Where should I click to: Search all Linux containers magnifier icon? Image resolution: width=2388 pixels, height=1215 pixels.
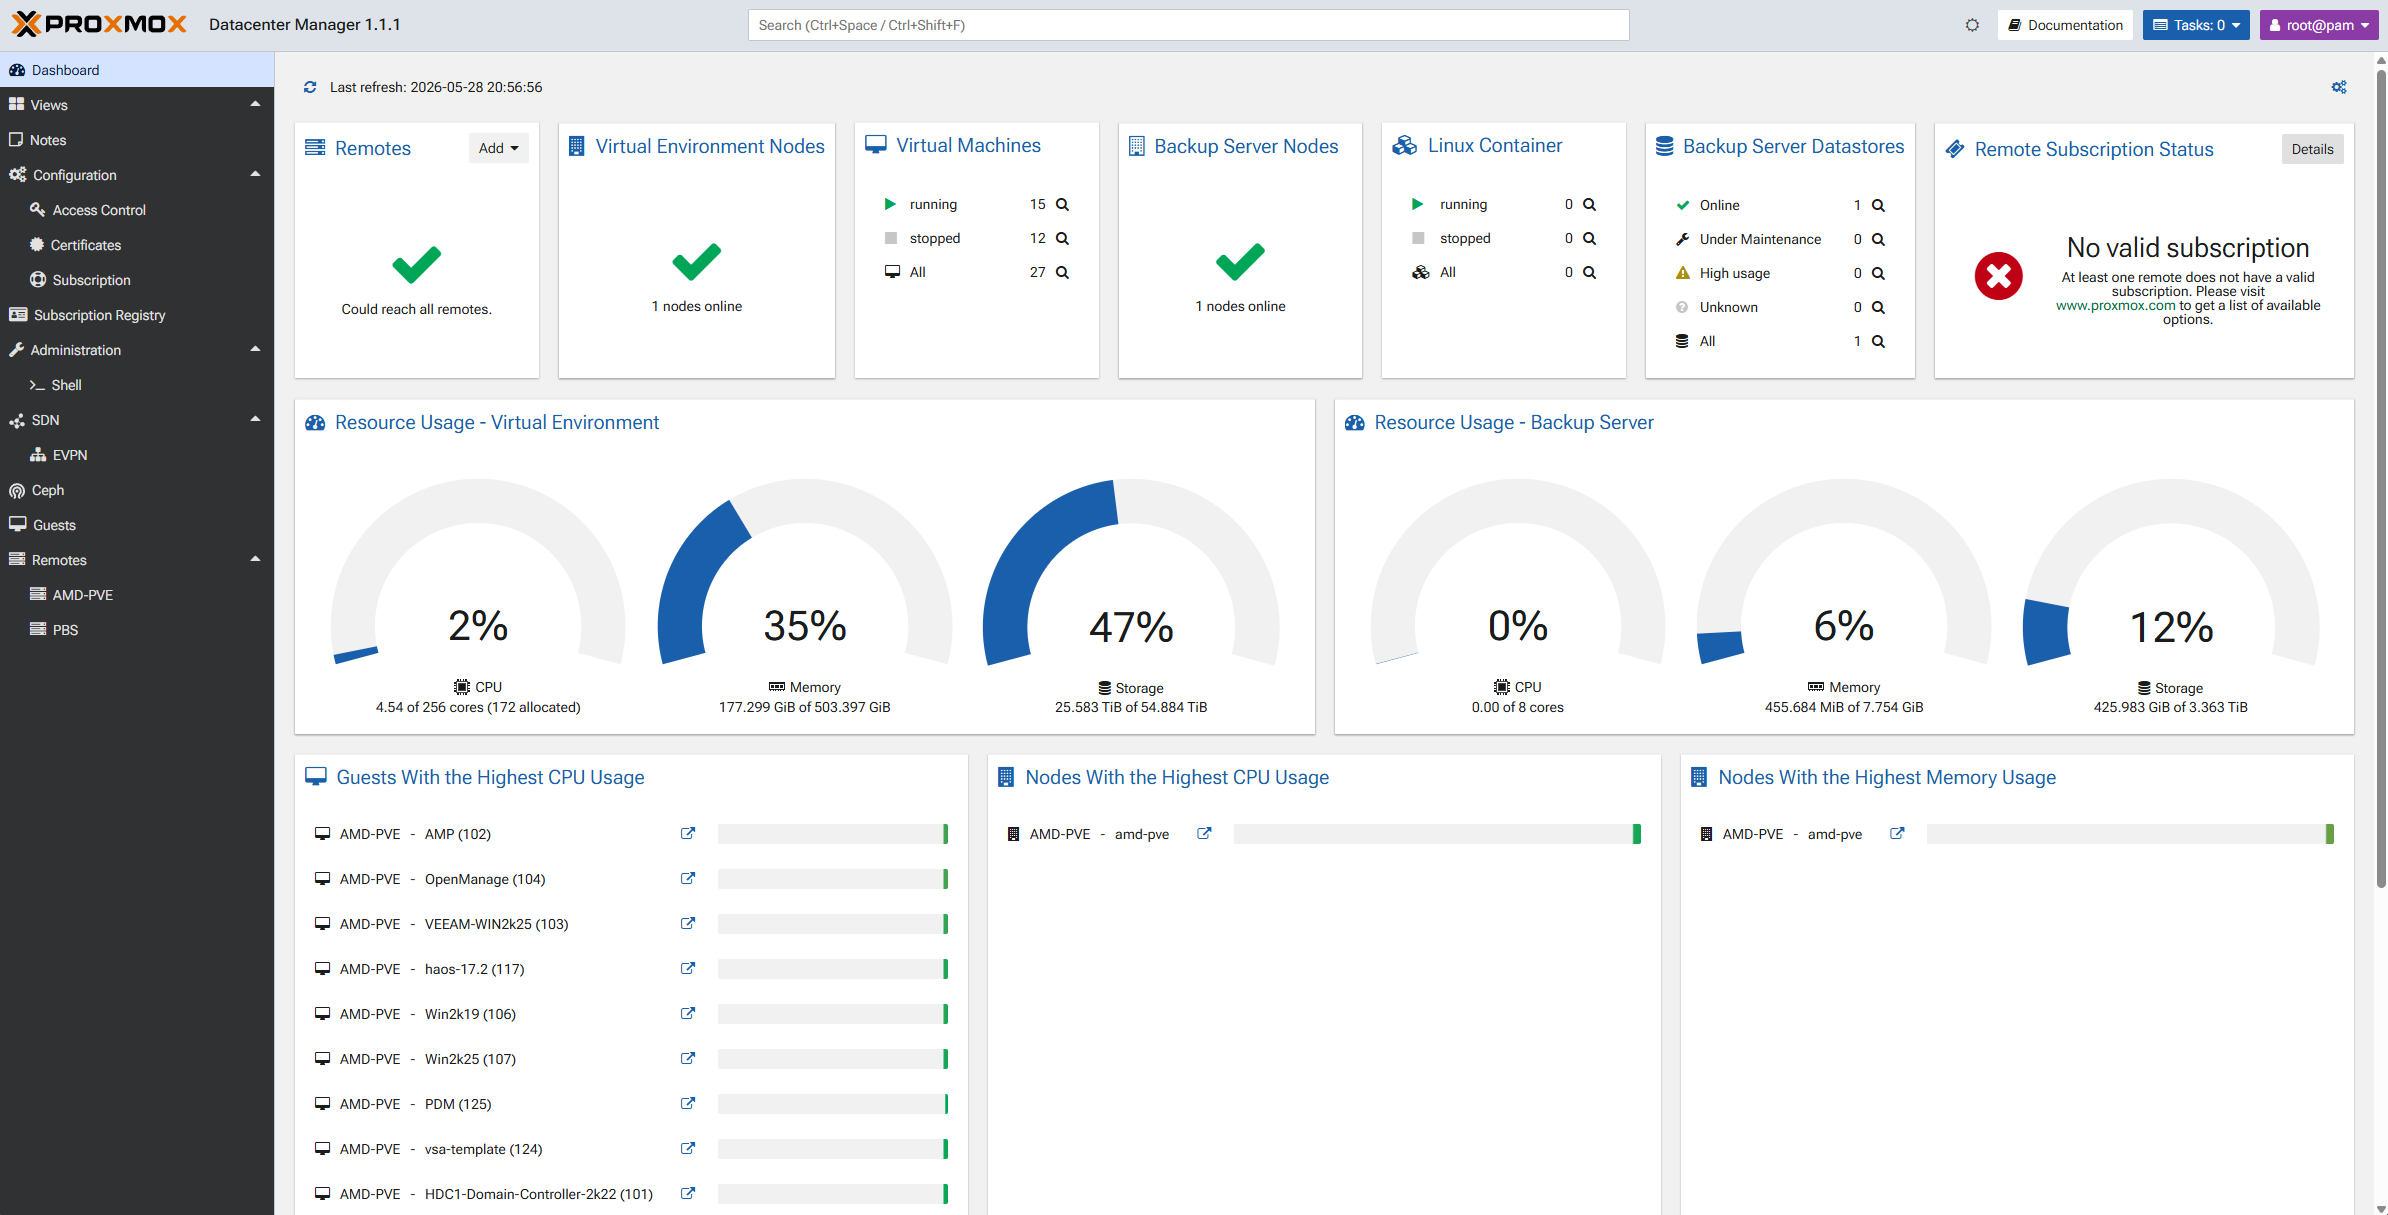[x=1589, y=272]
